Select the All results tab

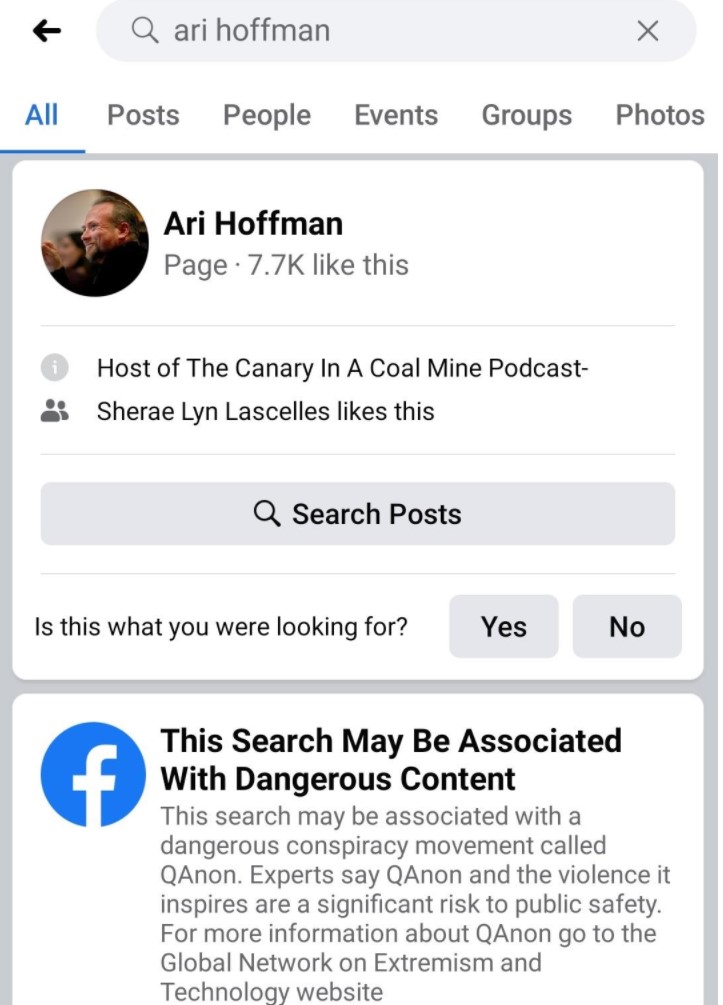point(42,115)
